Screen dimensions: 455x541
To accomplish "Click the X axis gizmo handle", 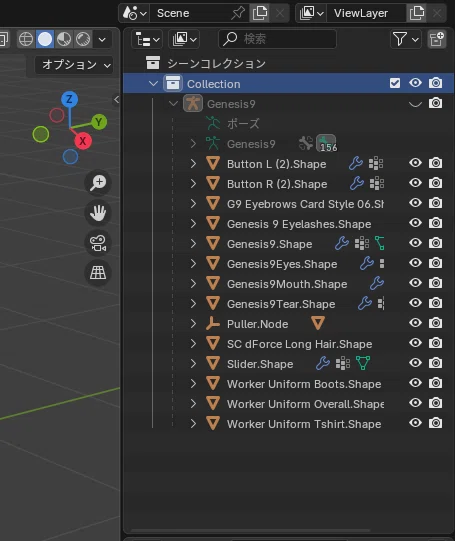I will tap(83, 141).
